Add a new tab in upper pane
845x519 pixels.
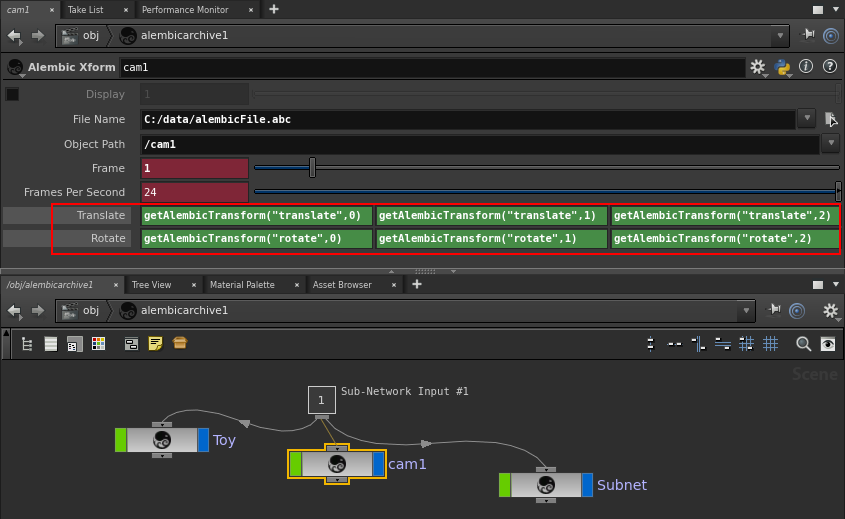(274, 9)
